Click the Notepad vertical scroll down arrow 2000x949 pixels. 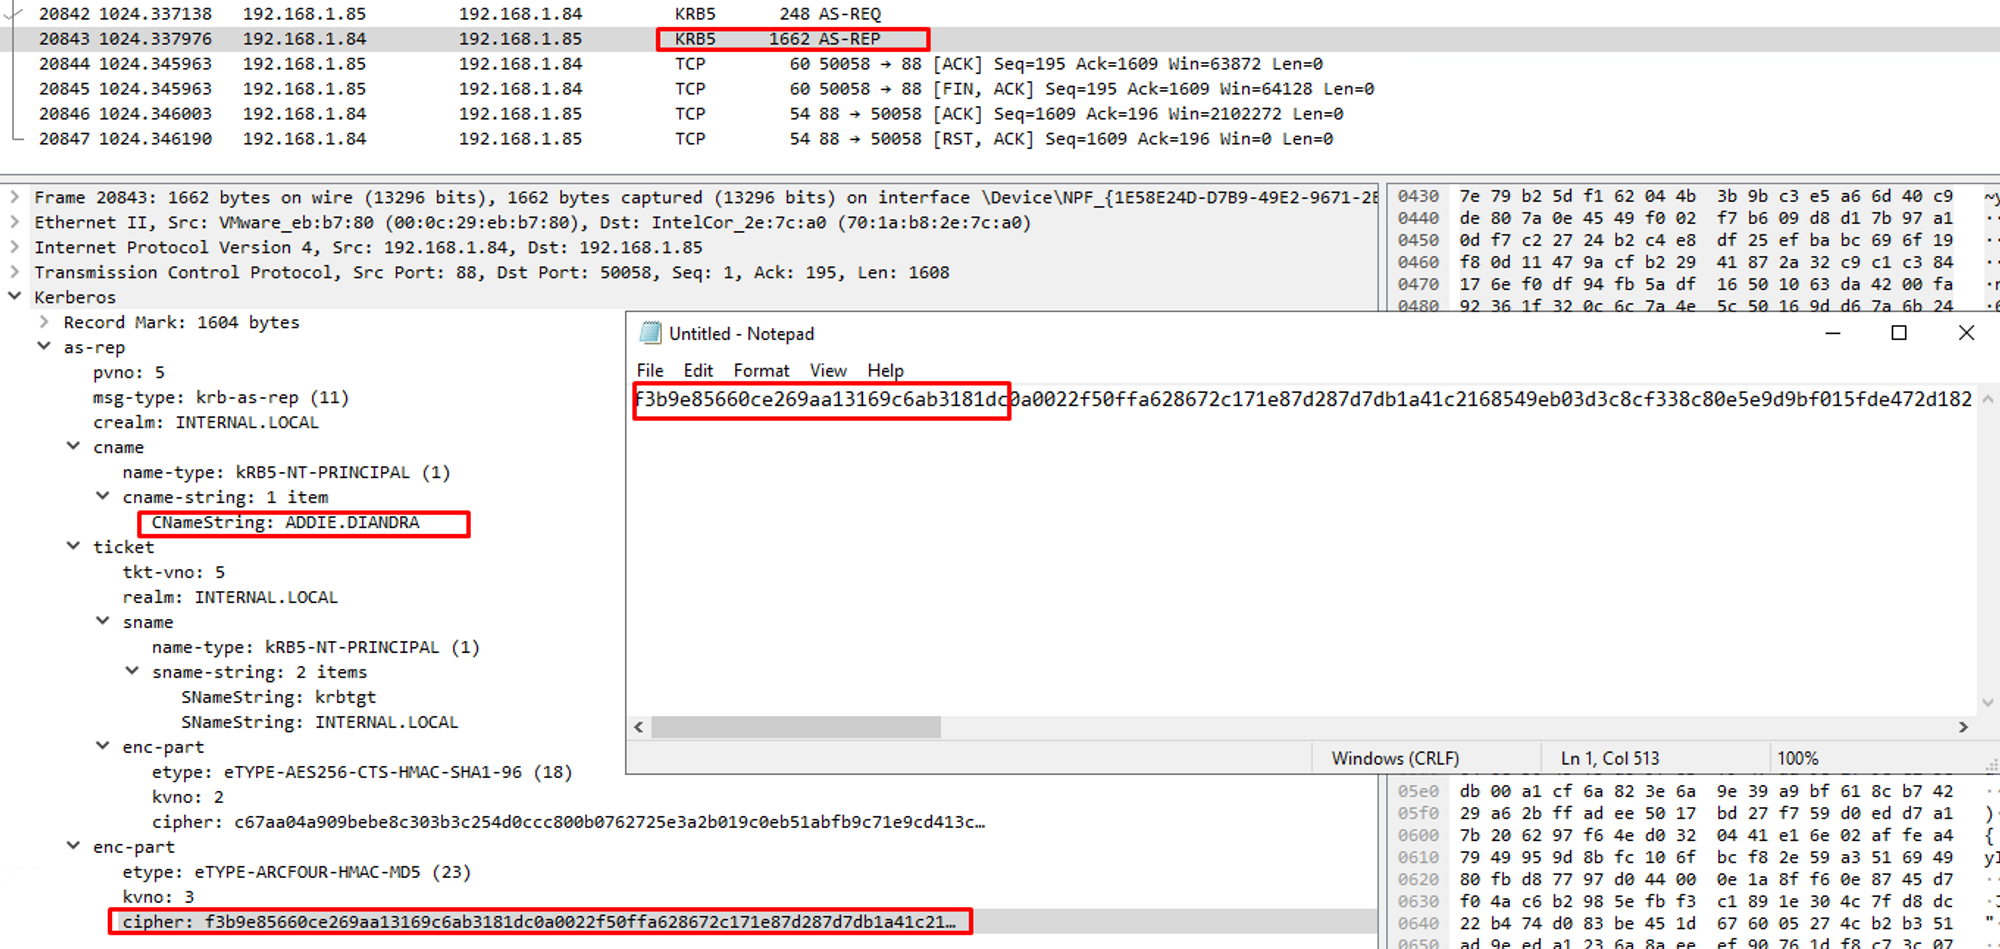1987,703
